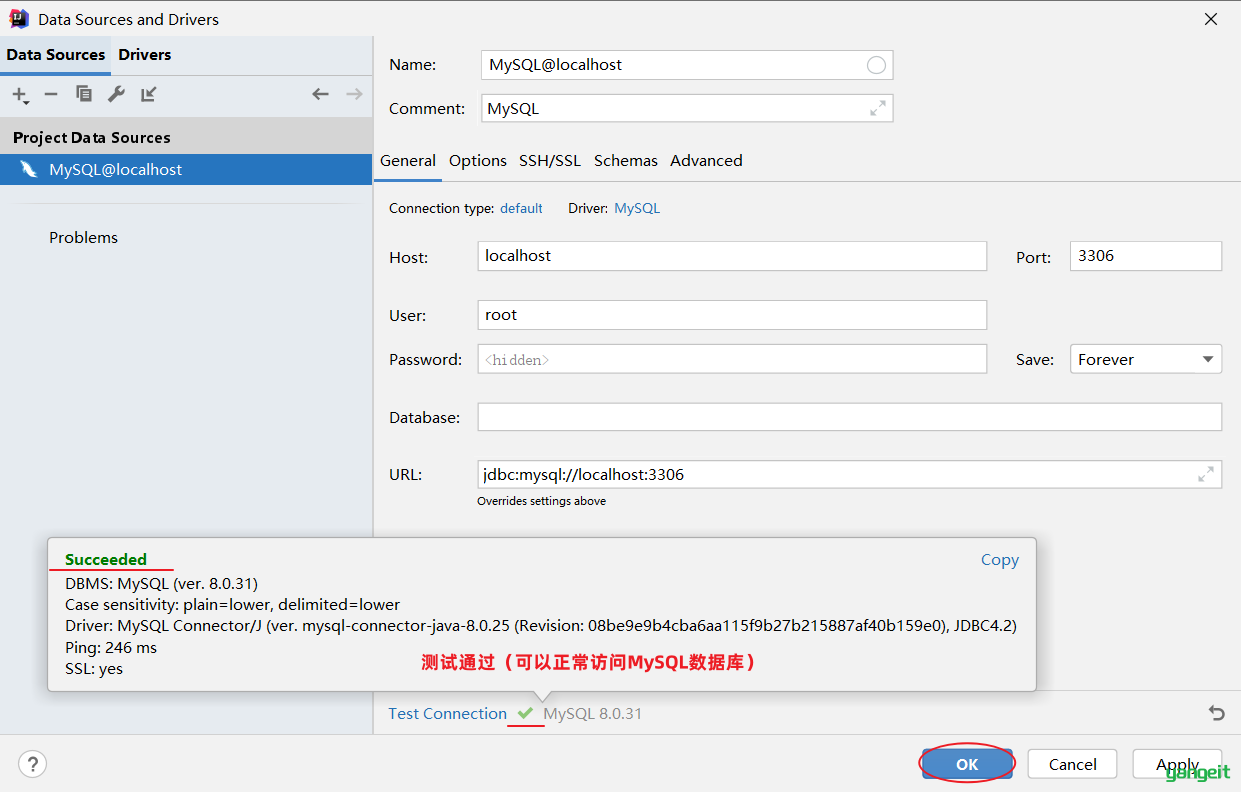Remove the selected data source with minus icon

click(x=51, y=94)
